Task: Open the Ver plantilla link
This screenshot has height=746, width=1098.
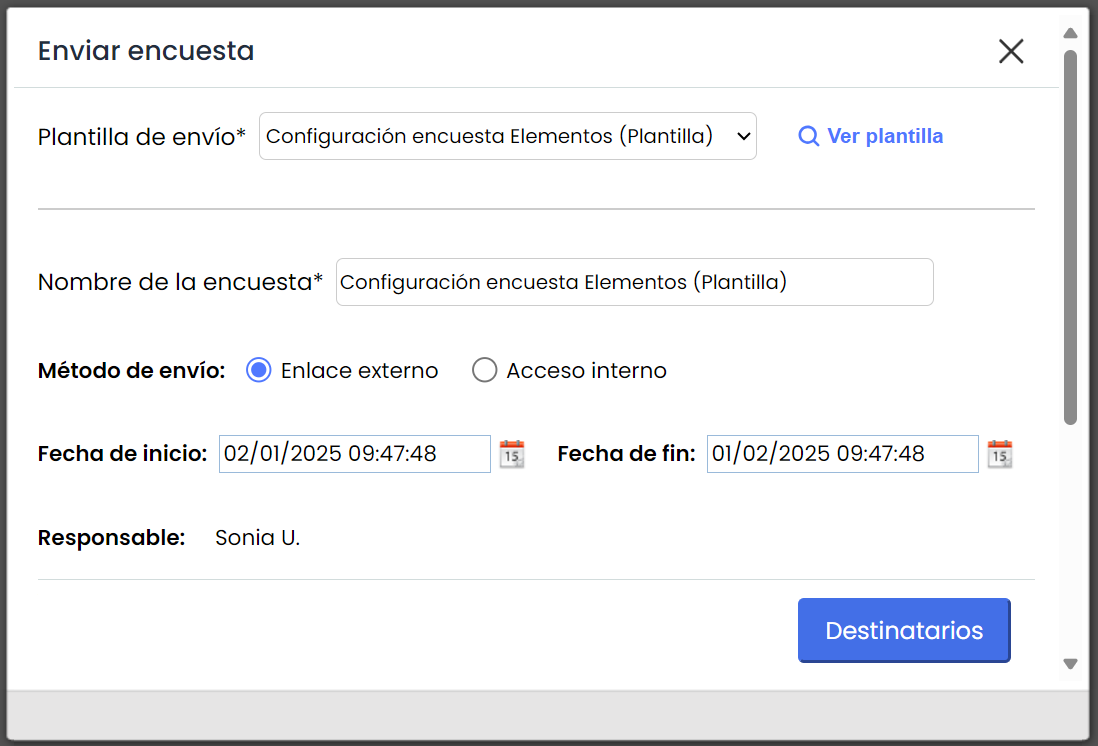Action: point(885,137)
